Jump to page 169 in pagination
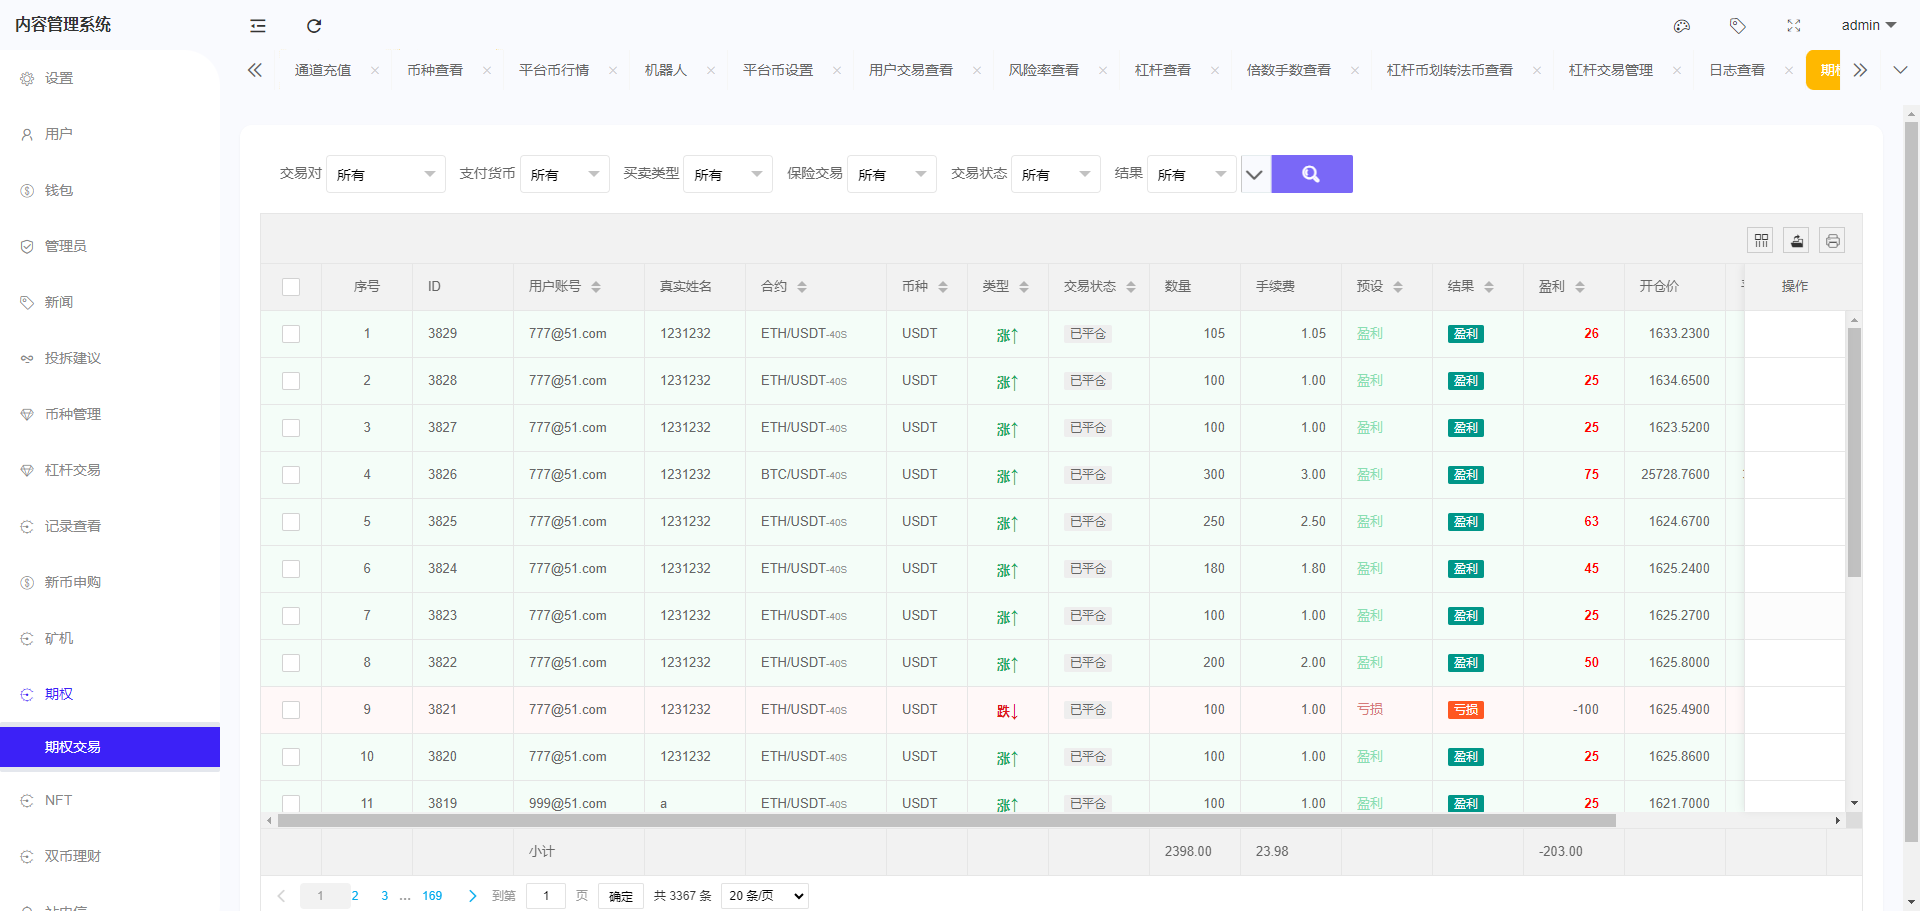This screenshot has width=1920, height=911. (x=431, y=896)
